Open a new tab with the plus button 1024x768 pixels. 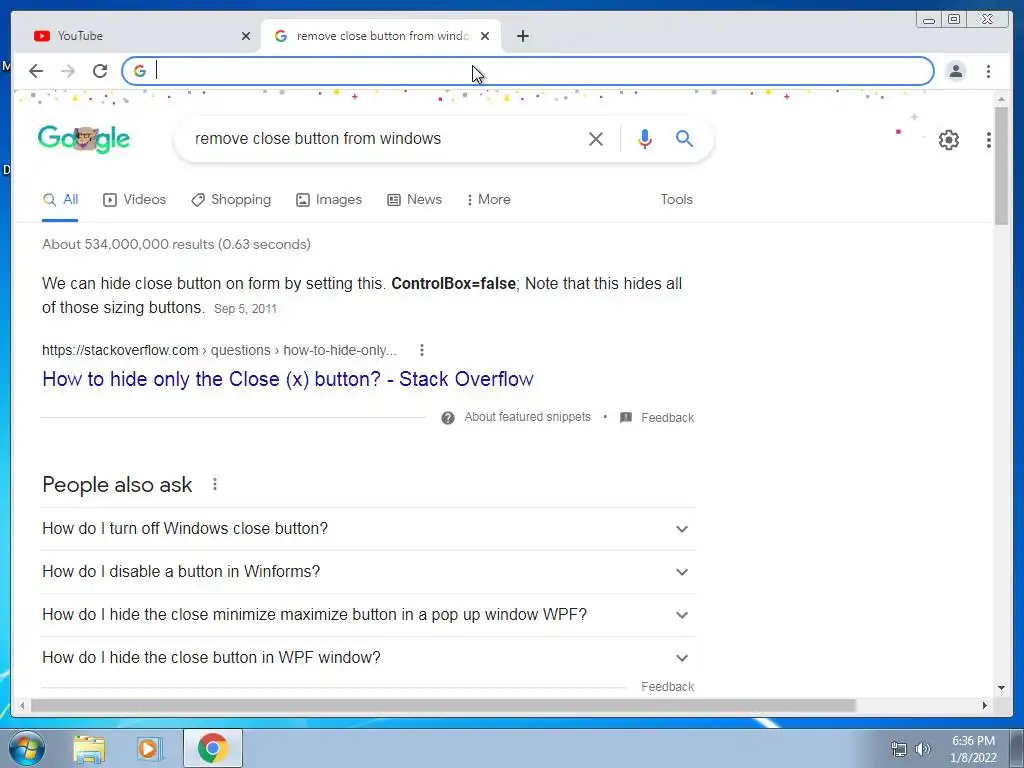click(x=522, y=36)
